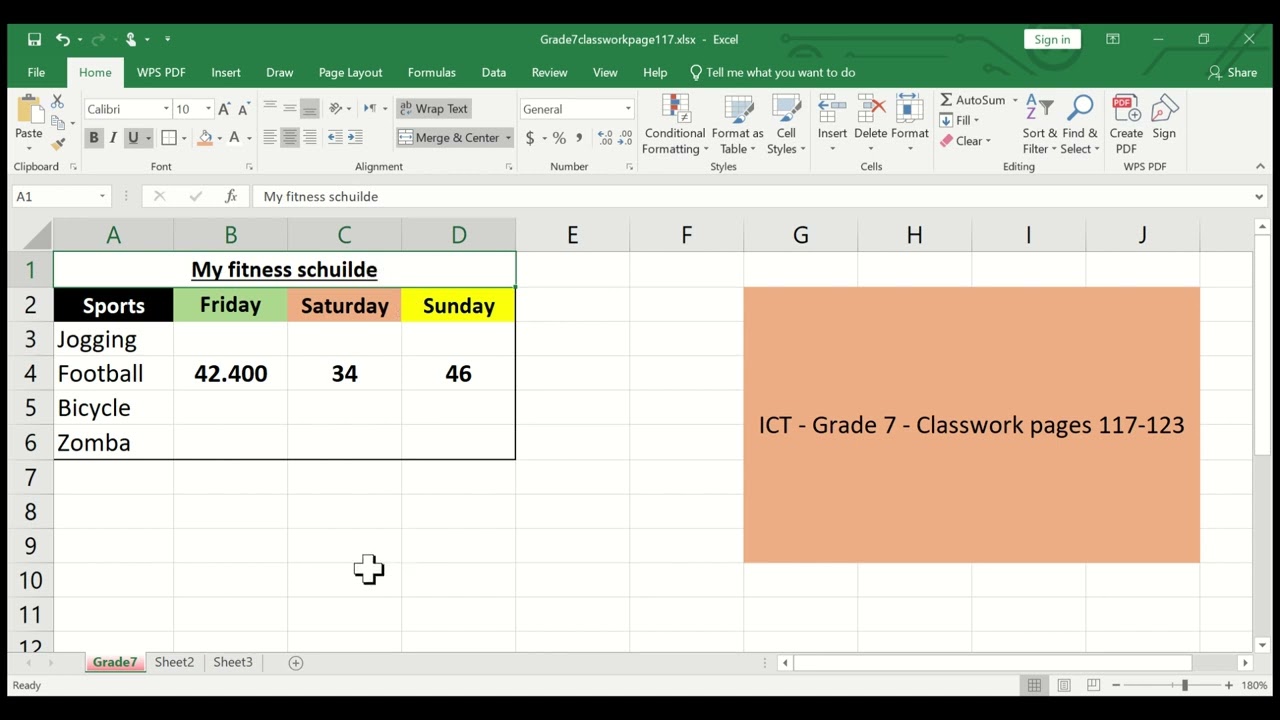Open Find & Select magnifier
Viewport: 1280px width, 720px height.
coord(1080,125)
